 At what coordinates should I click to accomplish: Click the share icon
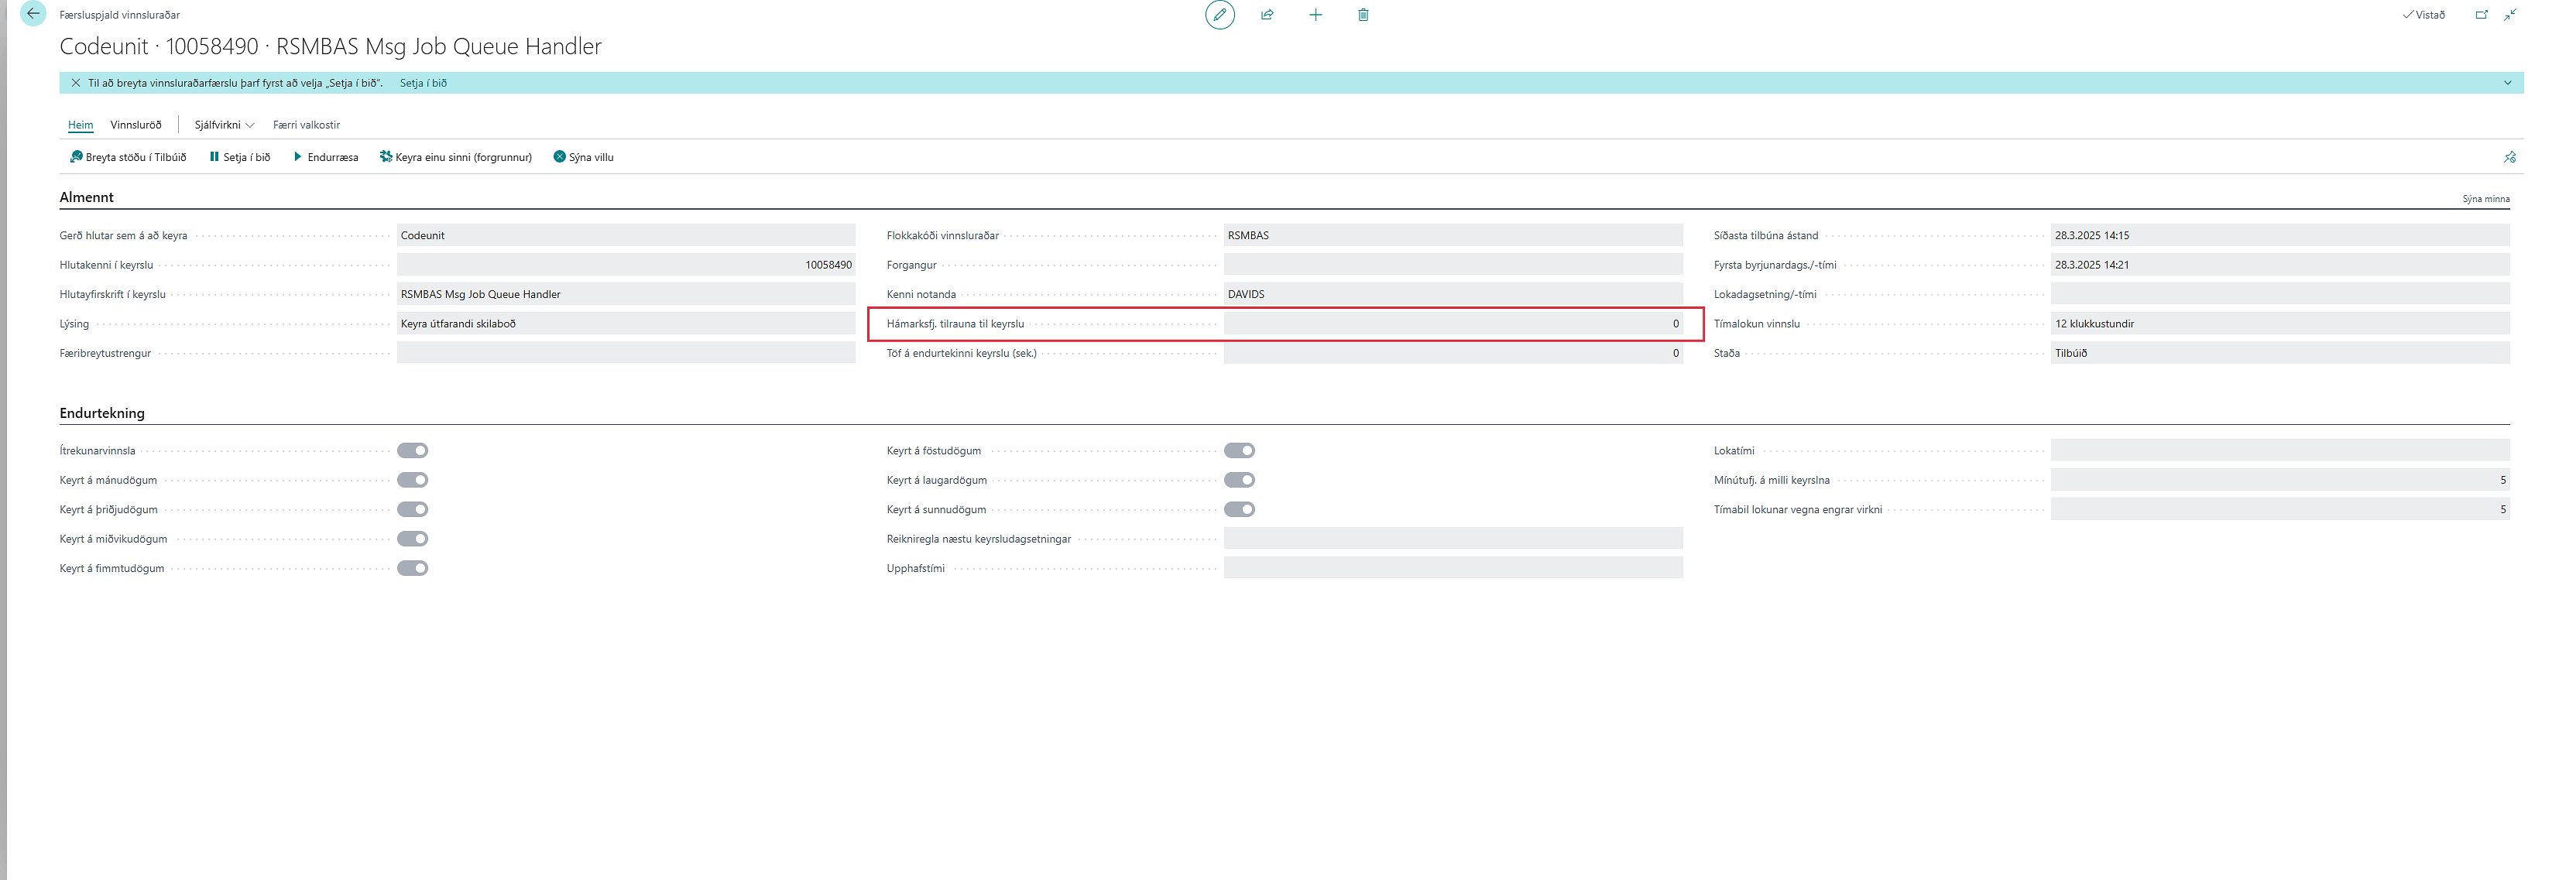tap(1267, 15)
